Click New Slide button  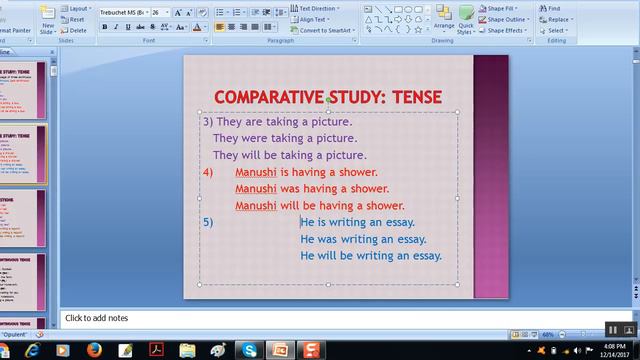click(x=48, y=20)
